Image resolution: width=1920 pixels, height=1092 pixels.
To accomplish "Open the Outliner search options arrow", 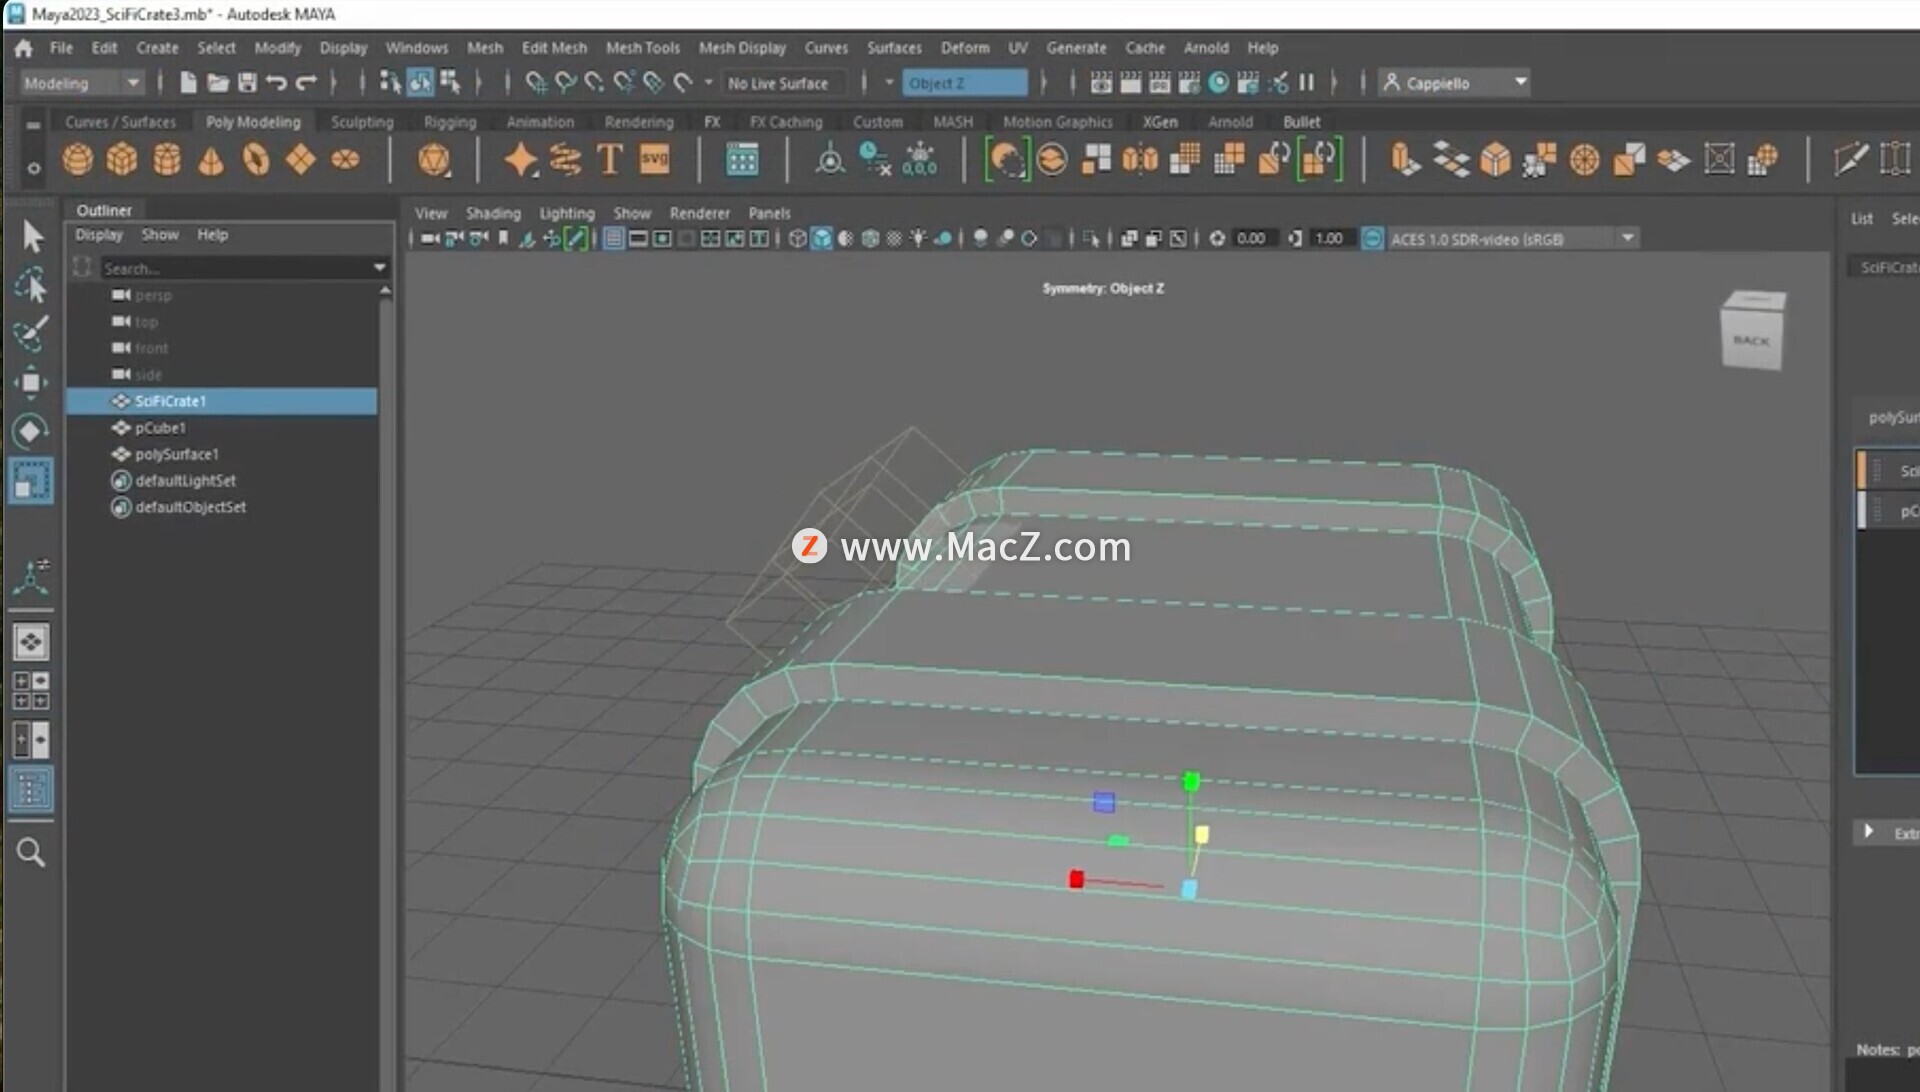I will click(380, 267).
